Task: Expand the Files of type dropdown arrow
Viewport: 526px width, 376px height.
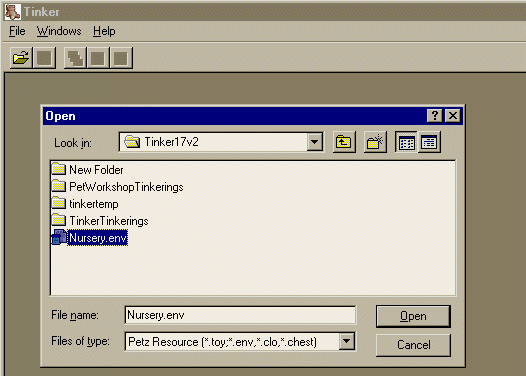Action: tap(347, 341)
